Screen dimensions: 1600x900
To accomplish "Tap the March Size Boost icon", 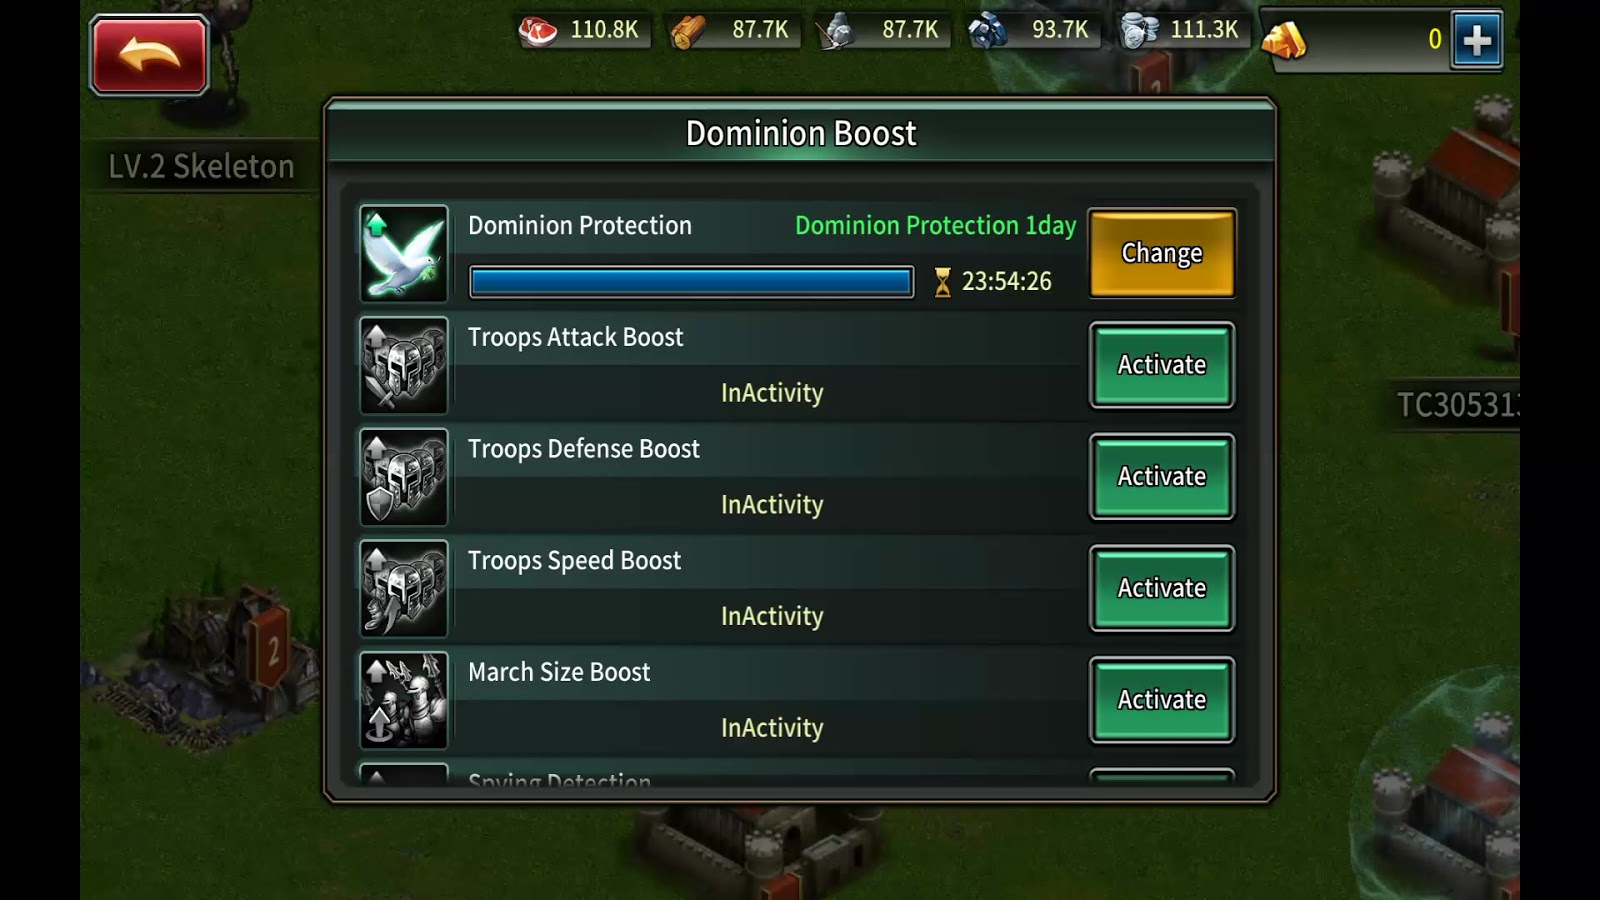I will point(404,701).
